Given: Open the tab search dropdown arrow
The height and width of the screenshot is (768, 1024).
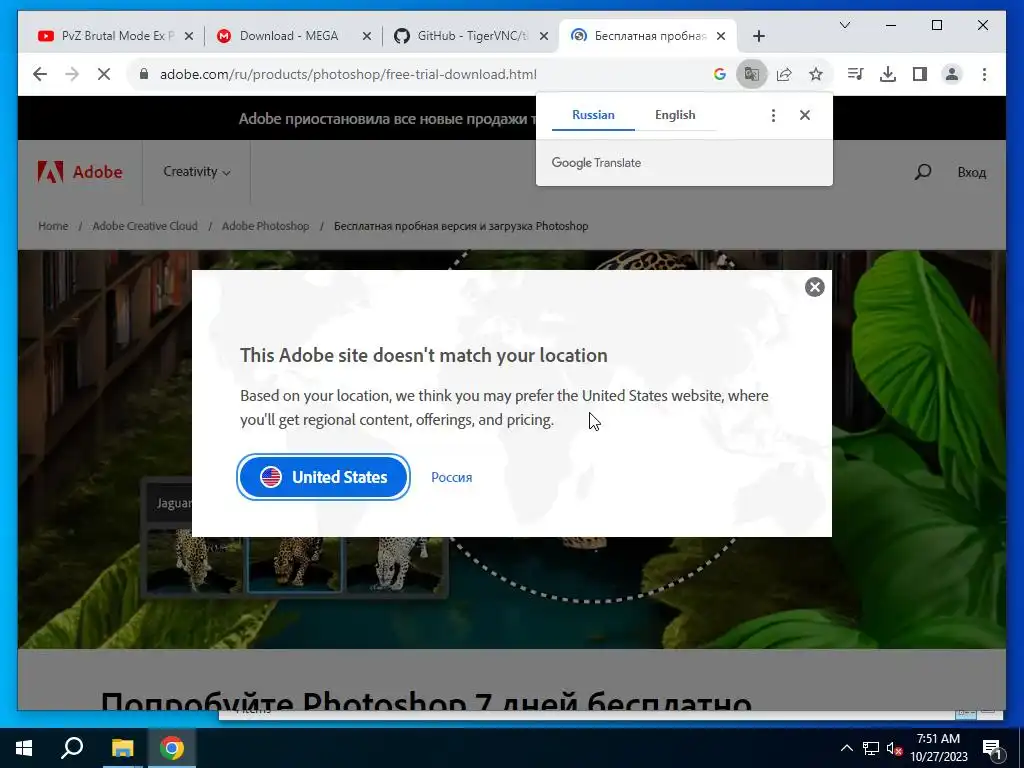Looking at the screenshot, I should [x=844, y=25].
